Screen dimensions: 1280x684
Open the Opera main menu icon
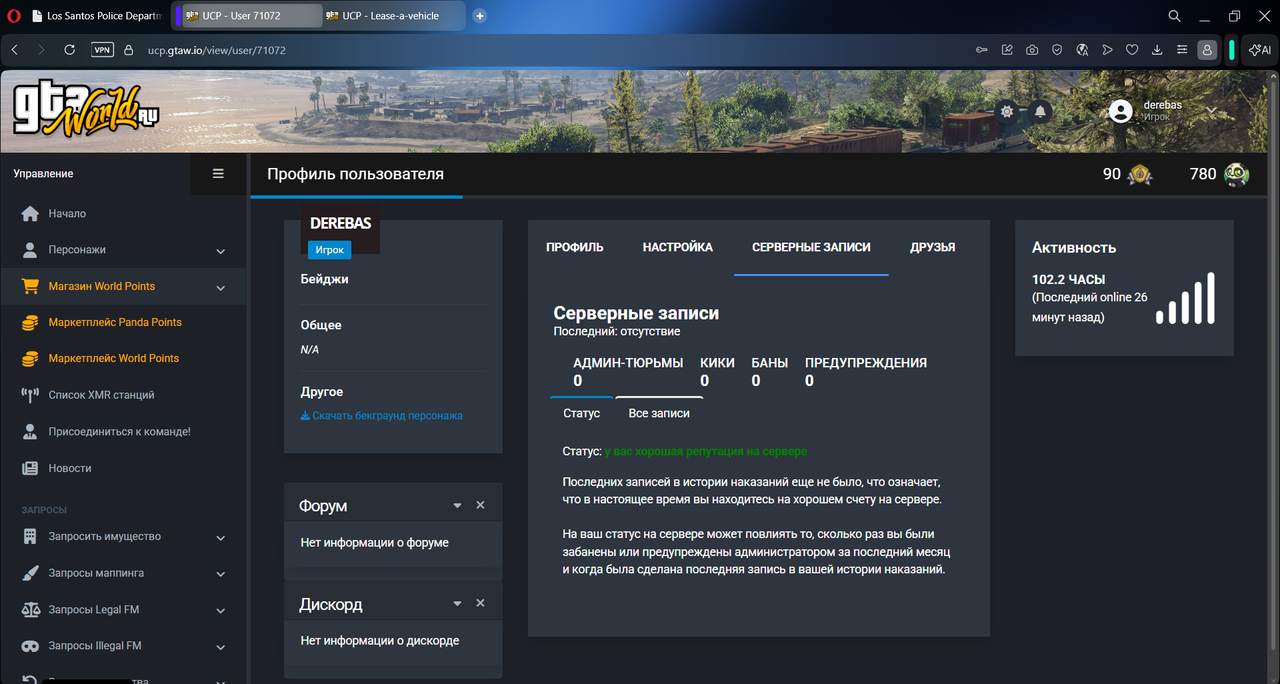click(14, 16)
